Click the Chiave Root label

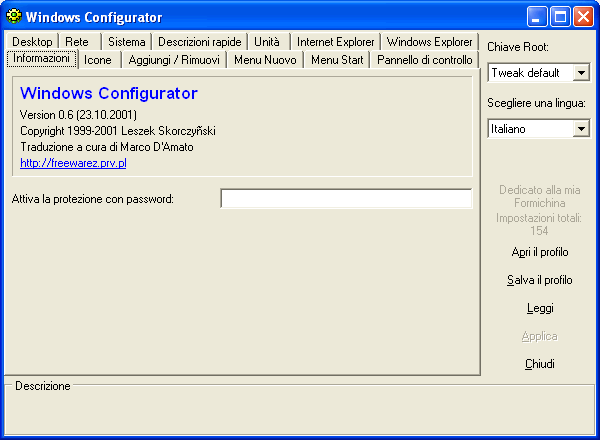[518, 47]
